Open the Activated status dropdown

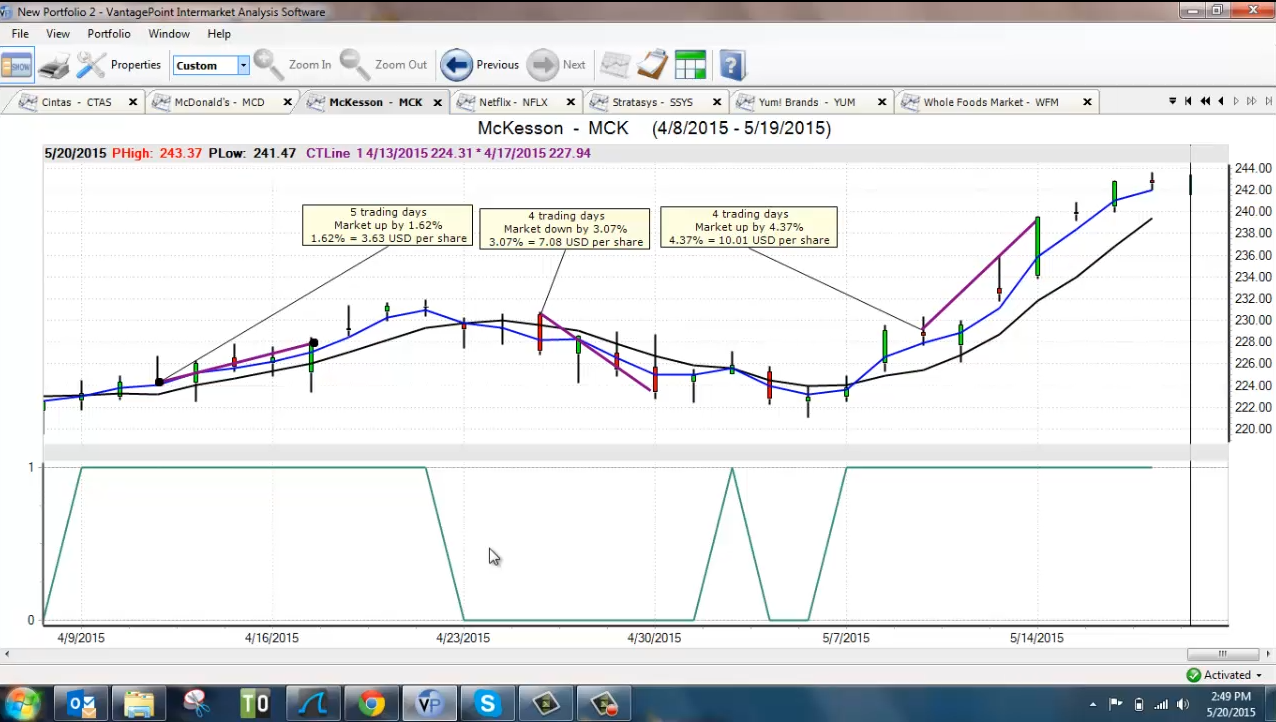pos(1258,675)
